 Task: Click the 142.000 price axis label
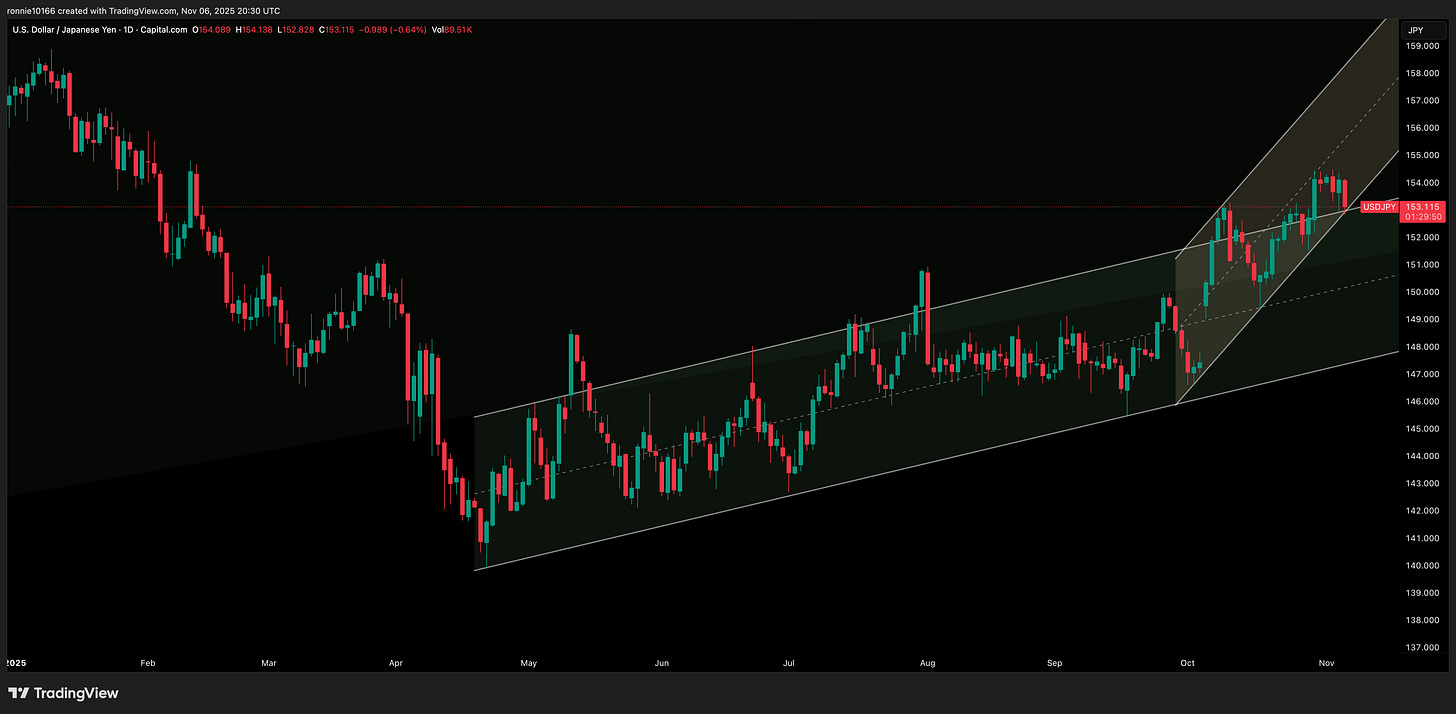1423,511
